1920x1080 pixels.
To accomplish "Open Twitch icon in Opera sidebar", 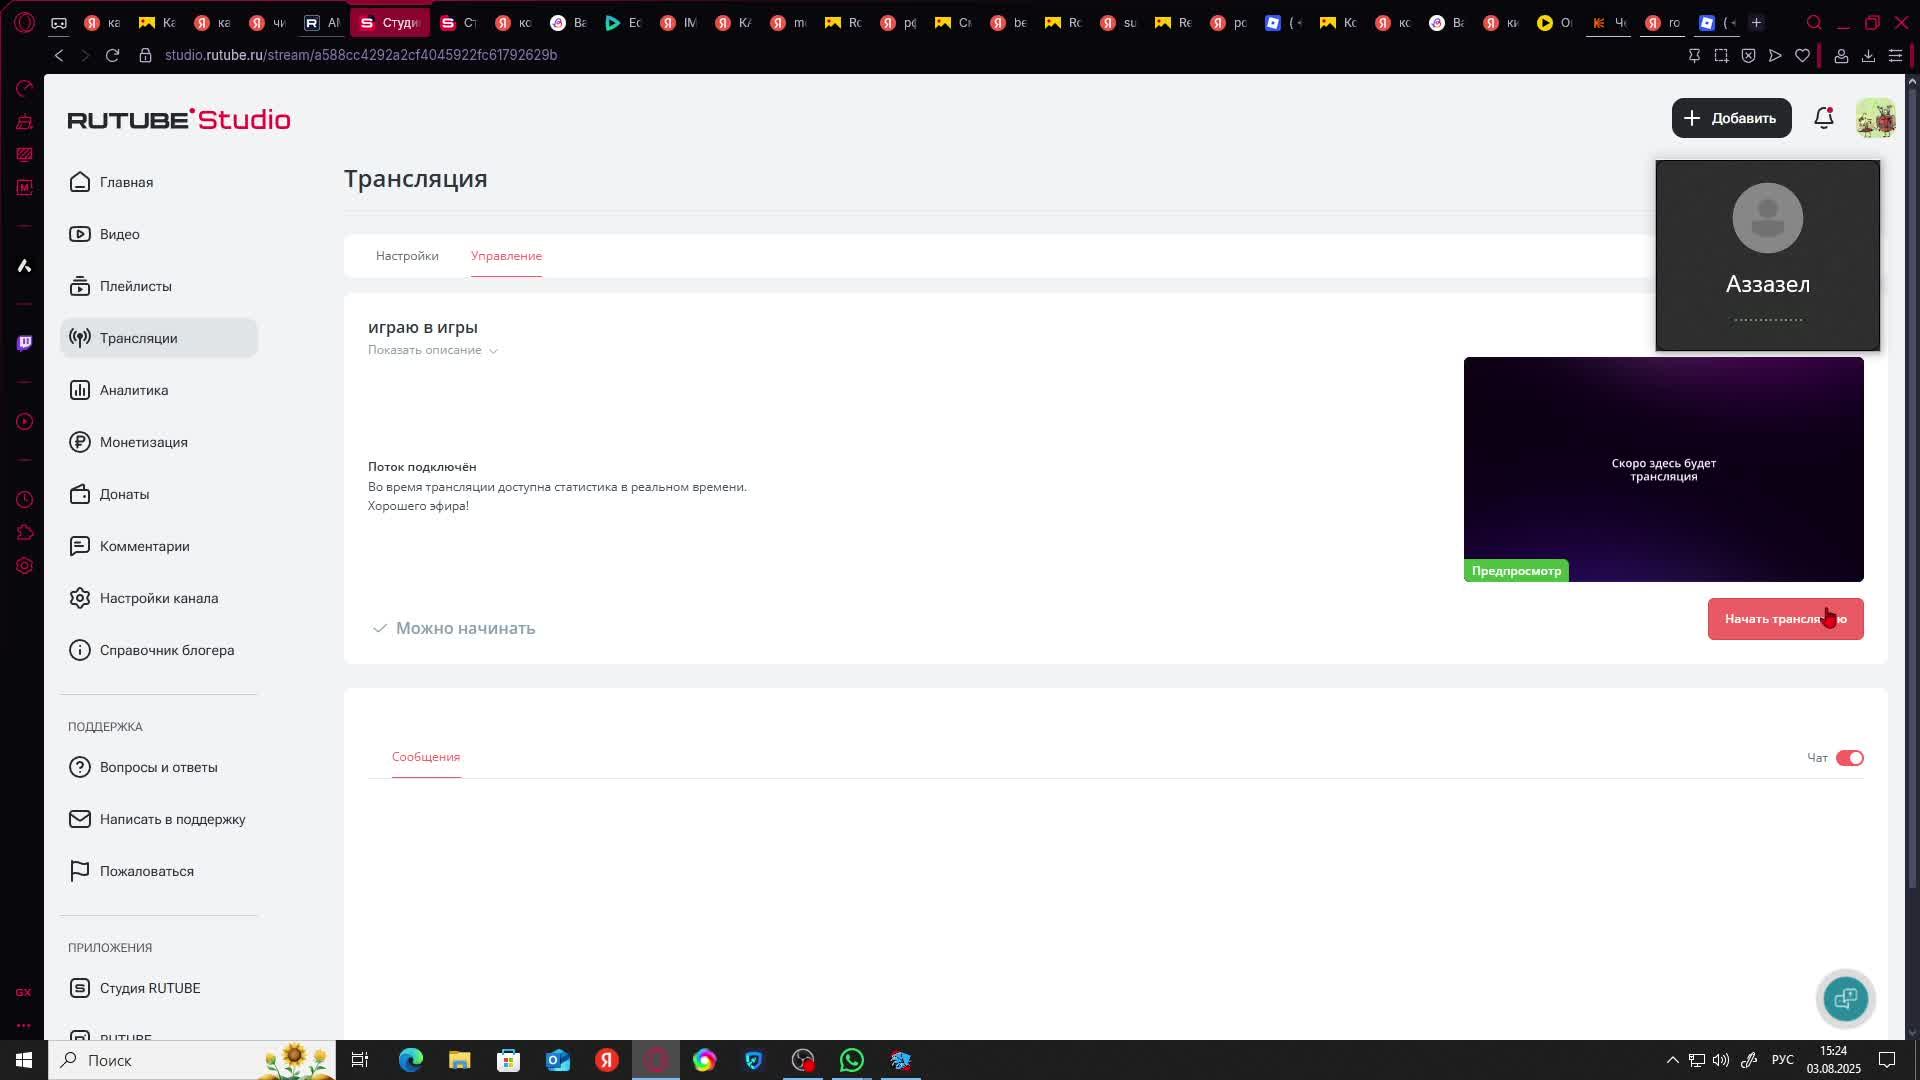I will (x=25, y=343).
